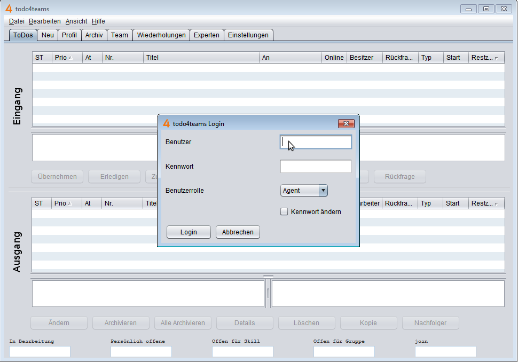Click the Benutzer input field
The image size is (518, 362).
click(316, 142)
